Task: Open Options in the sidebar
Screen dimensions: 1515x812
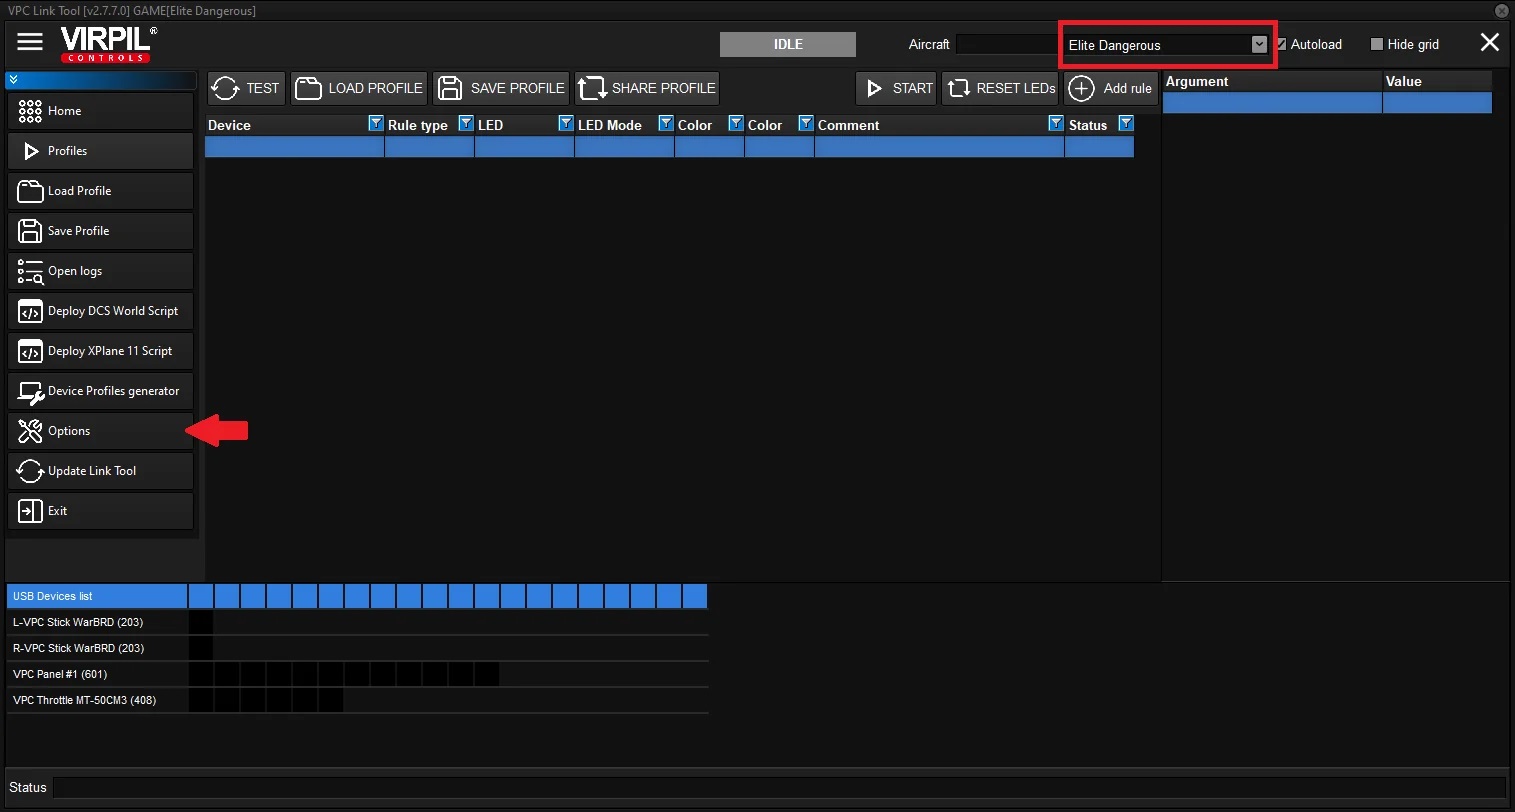Action: [x=100, y=431]
